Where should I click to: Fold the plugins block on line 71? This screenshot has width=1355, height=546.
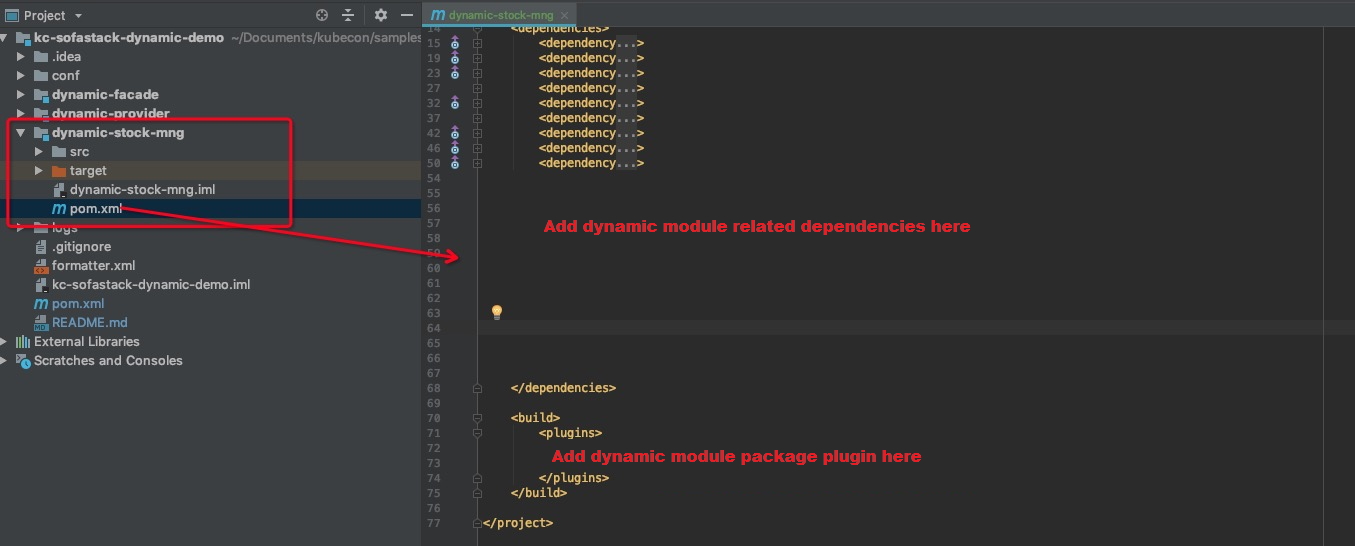click(x=477, y=433)
